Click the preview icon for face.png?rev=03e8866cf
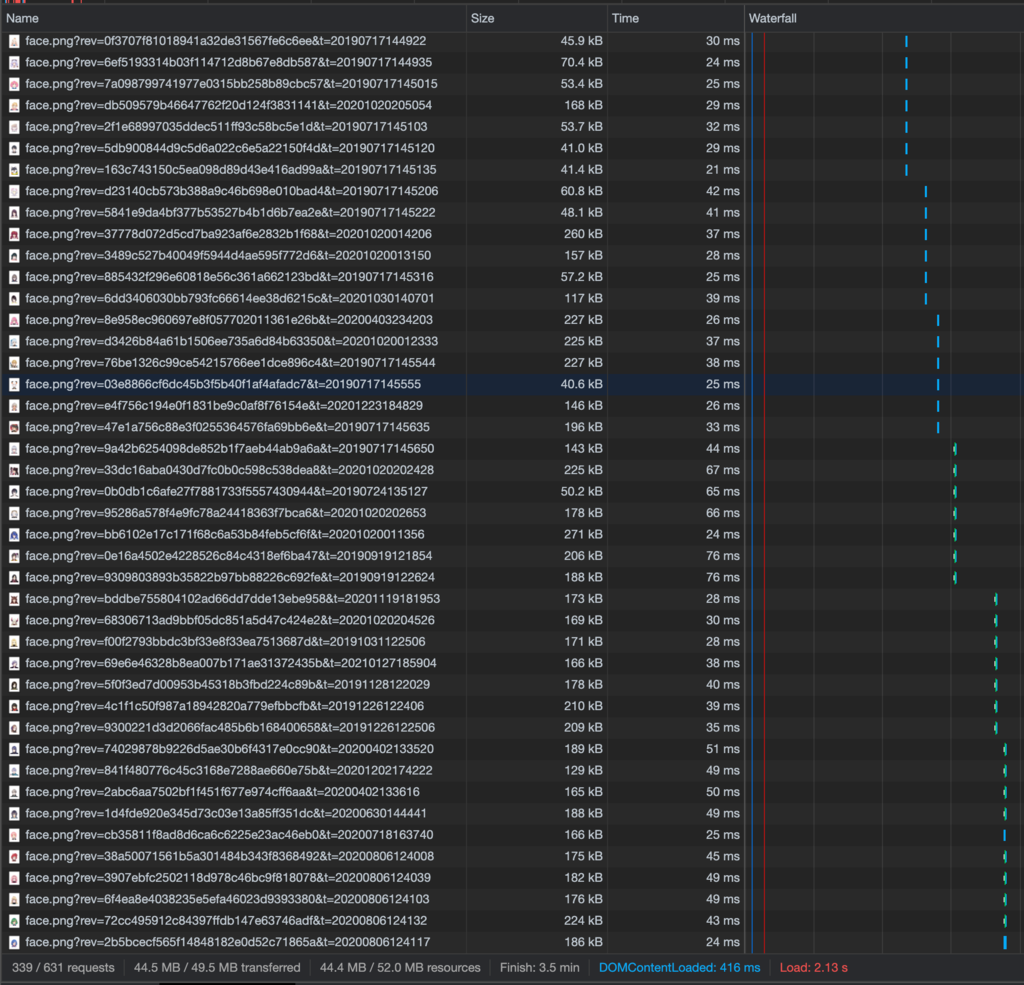The image size is (1024, 985). point(14,384)
